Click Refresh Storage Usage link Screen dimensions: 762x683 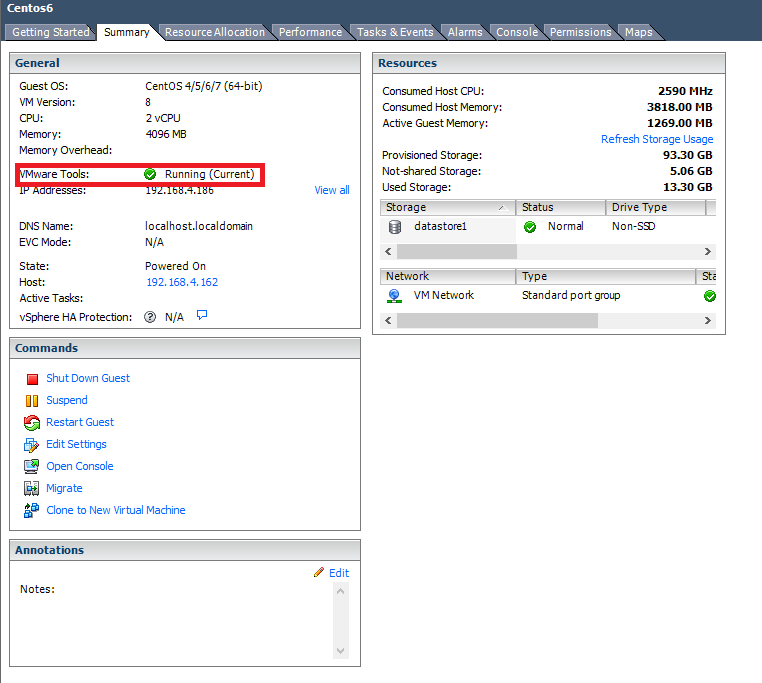coord(657,139)
